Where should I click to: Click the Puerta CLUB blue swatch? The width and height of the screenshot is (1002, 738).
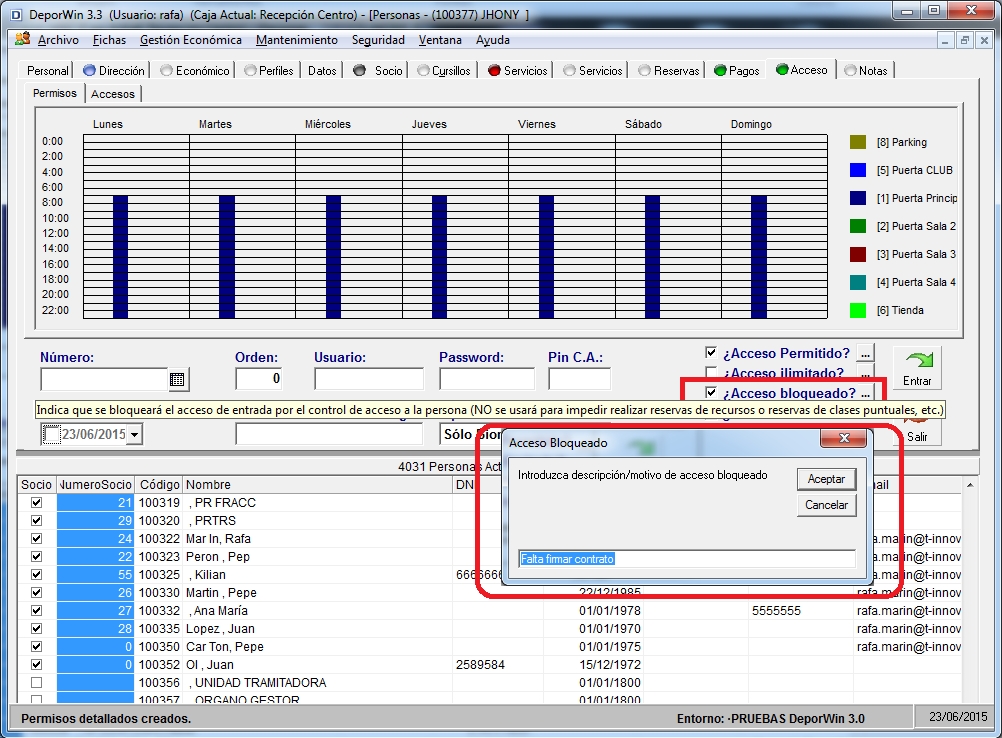pos(858,170)
